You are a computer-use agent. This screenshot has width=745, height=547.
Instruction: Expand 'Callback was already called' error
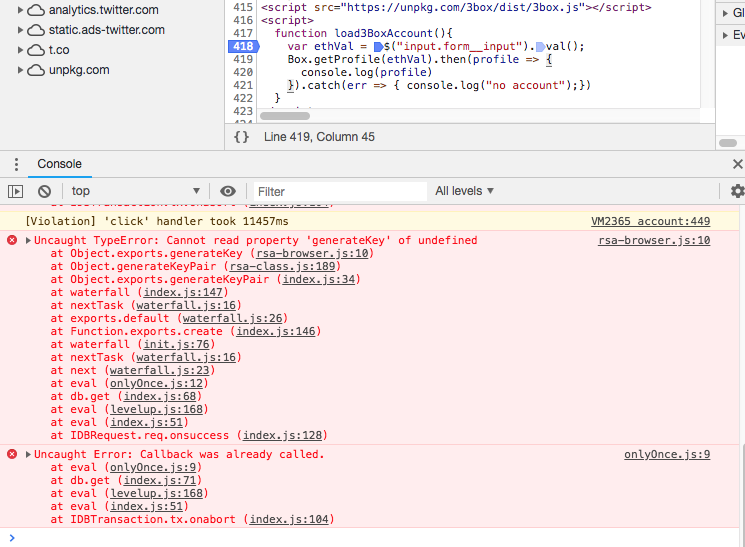(x=28, y=454)
